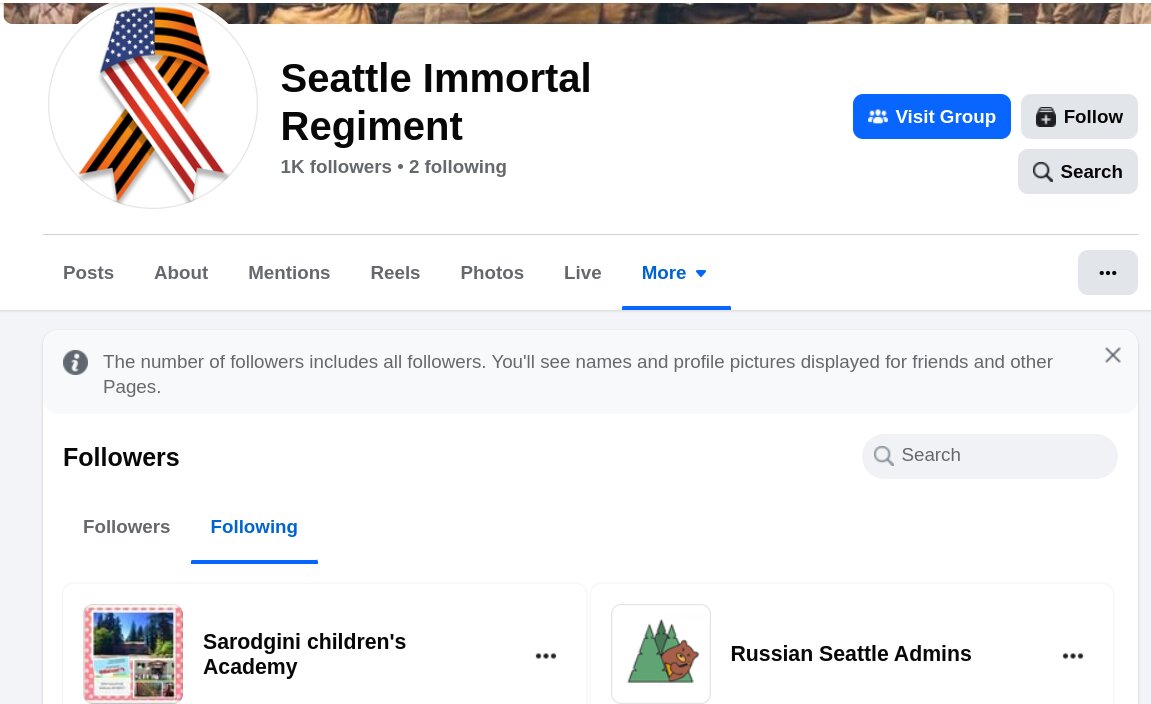The width and height of the screenshot is (1151, 704).
Task: Switch to the Followers sub-tab
Action: point(126,527)
